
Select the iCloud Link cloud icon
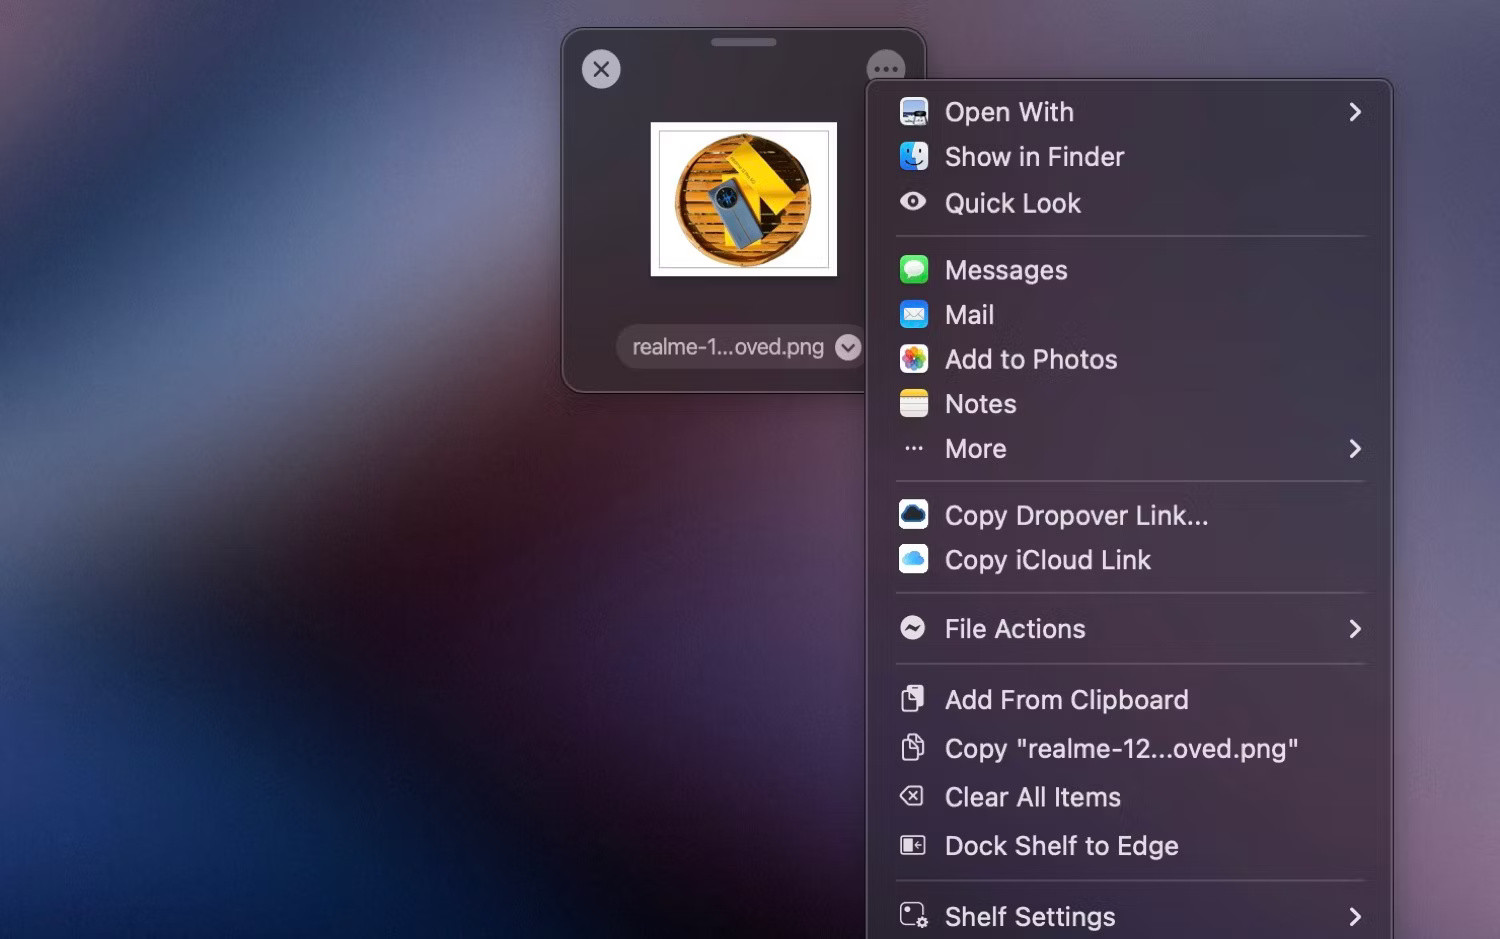[913, 558]
